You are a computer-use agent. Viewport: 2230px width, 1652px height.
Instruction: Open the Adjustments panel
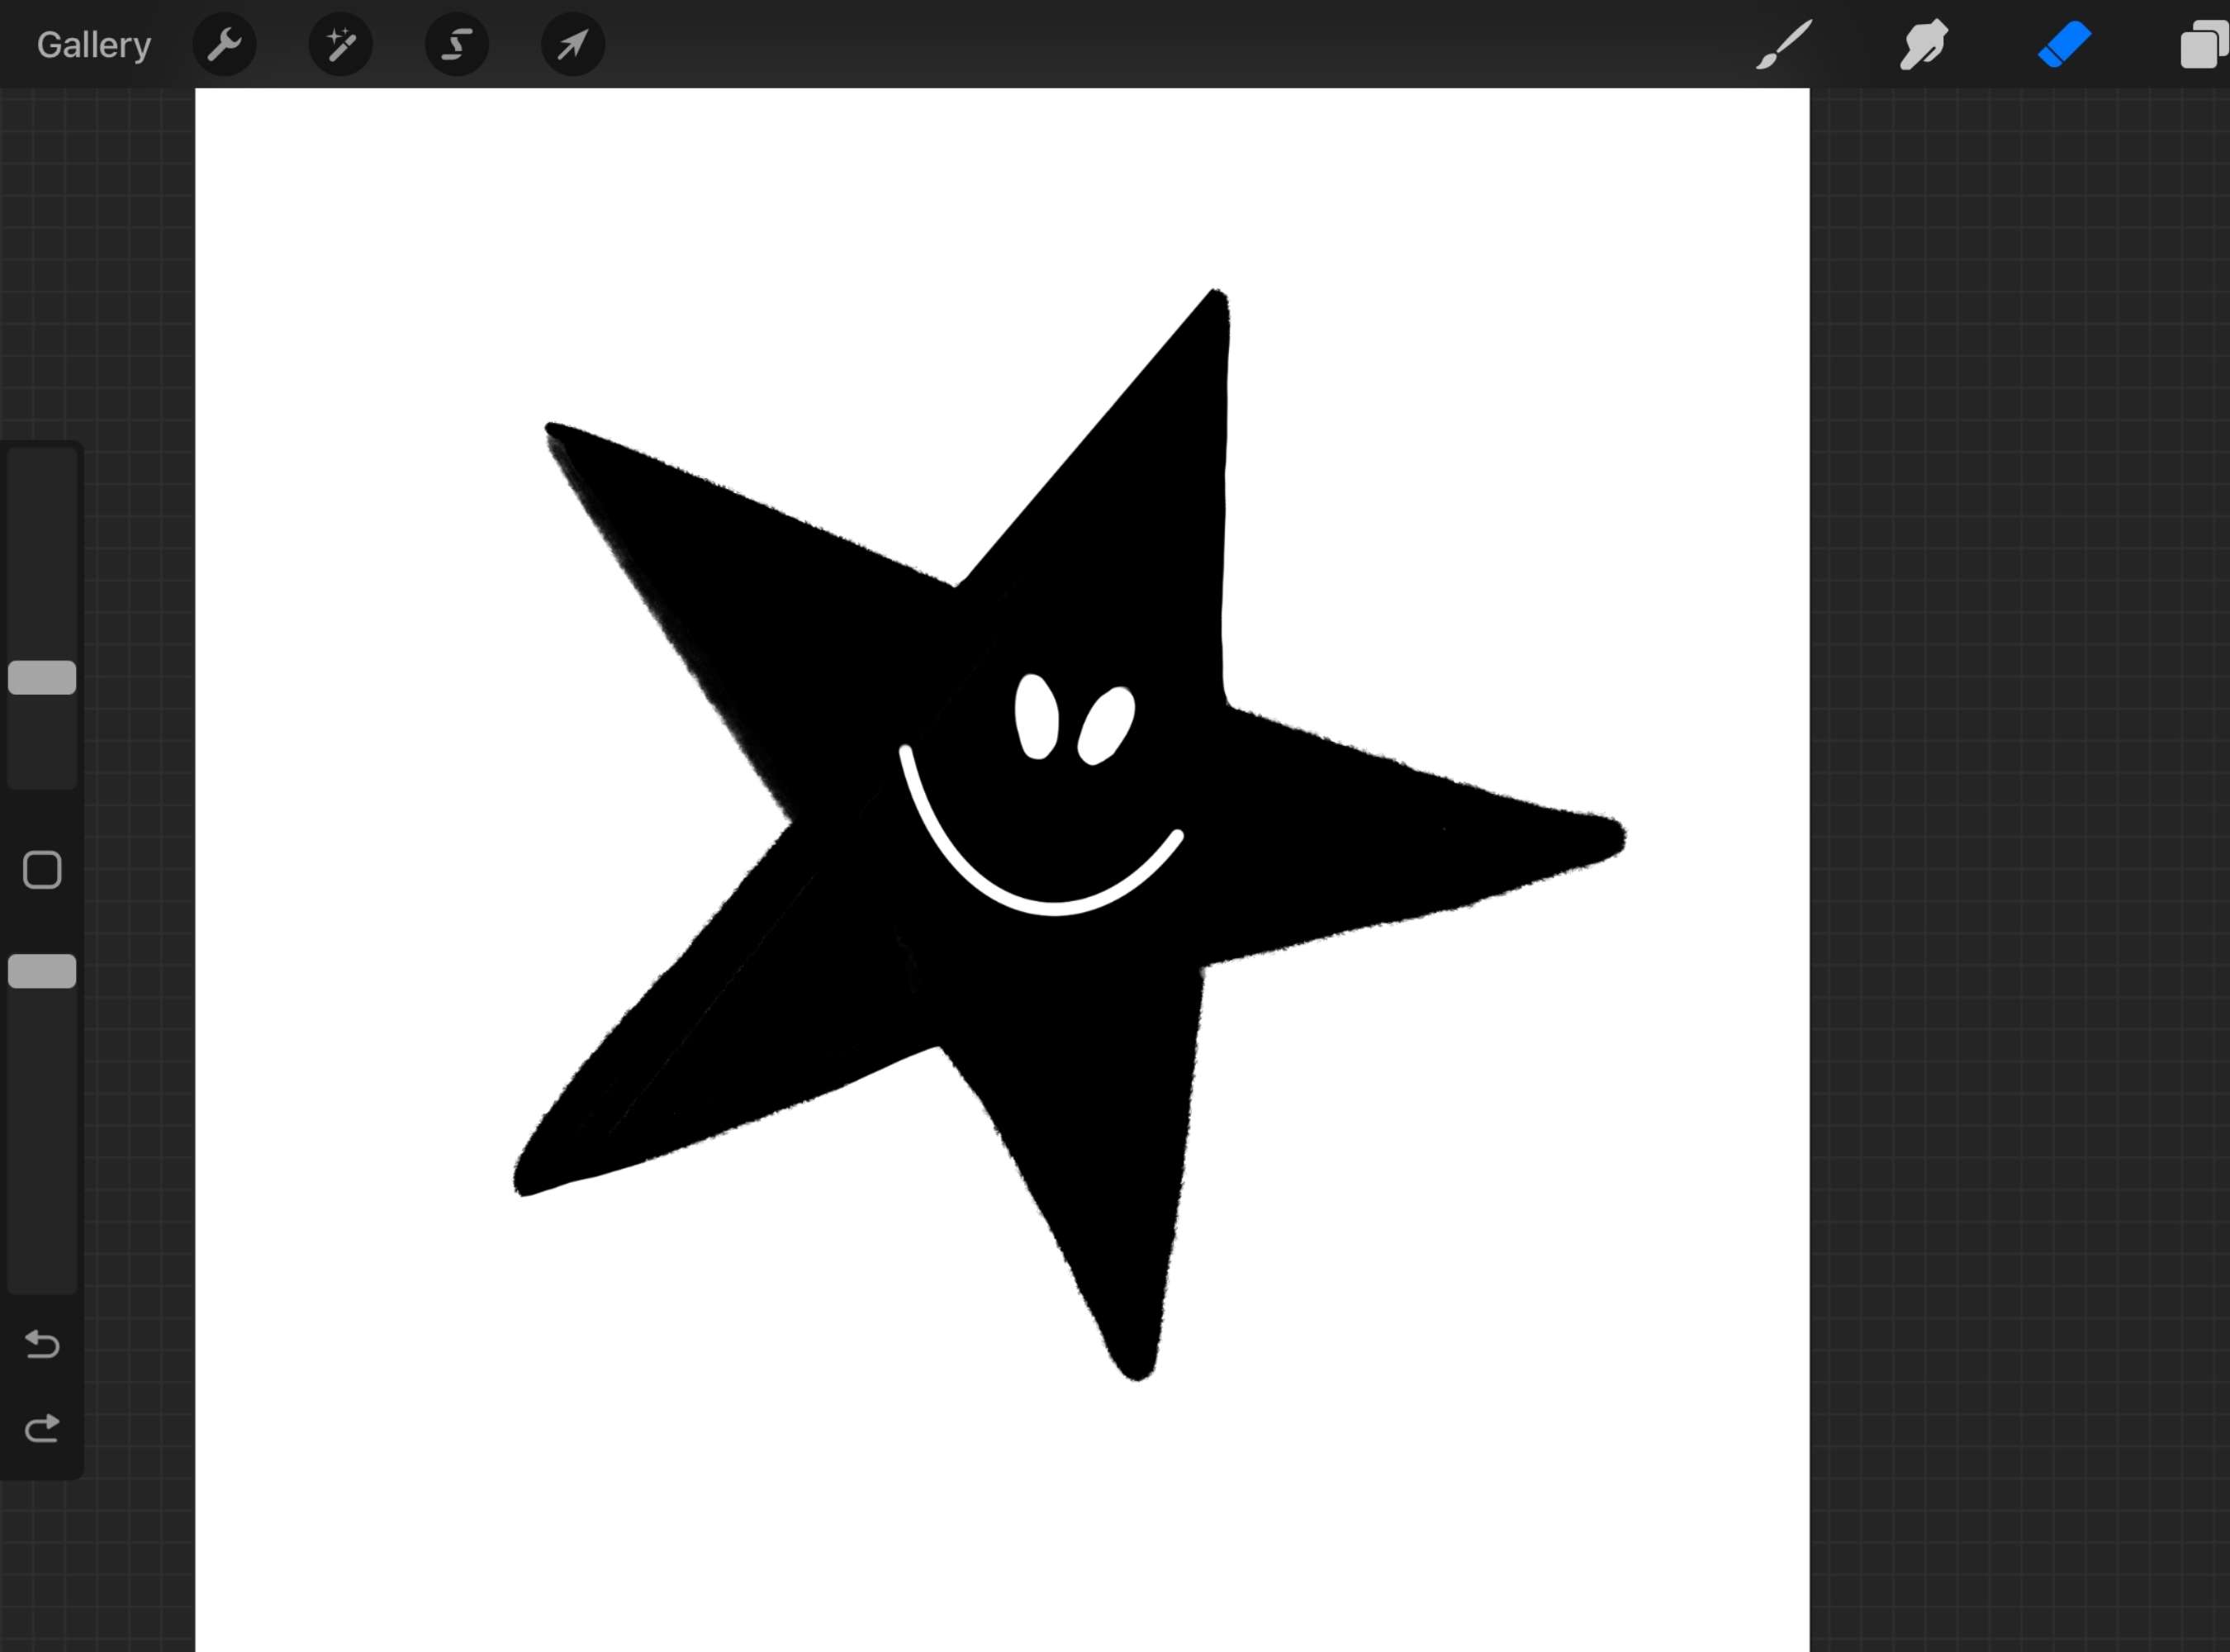pos(340,44)
